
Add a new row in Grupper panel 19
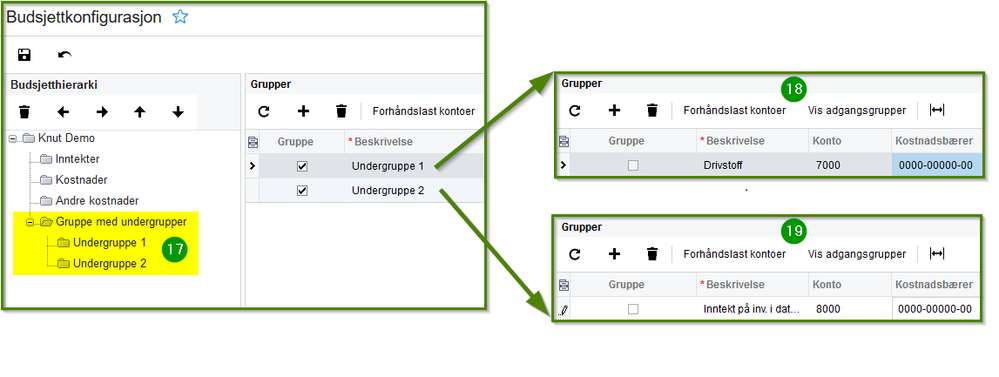point(614,254)
